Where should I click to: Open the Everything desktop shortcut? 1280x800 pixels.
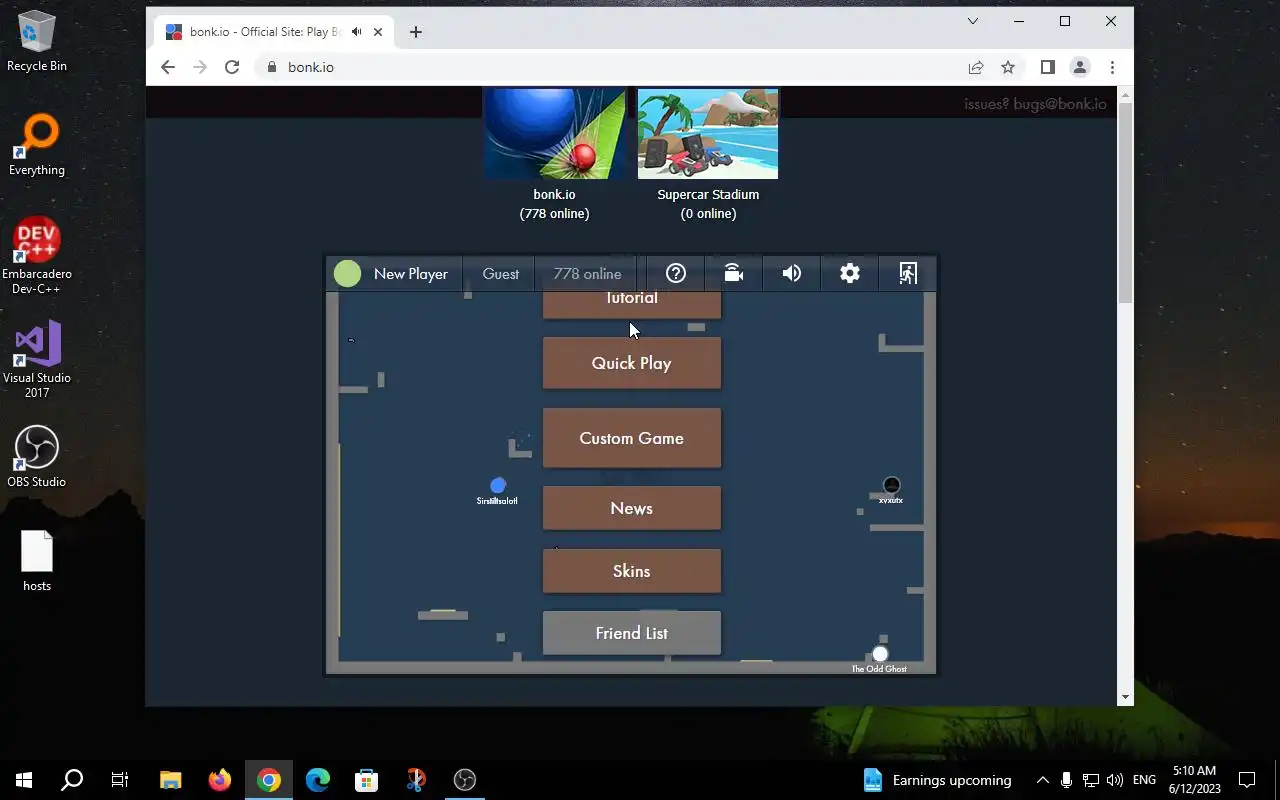pyautogui.click(x=37, y=146)
